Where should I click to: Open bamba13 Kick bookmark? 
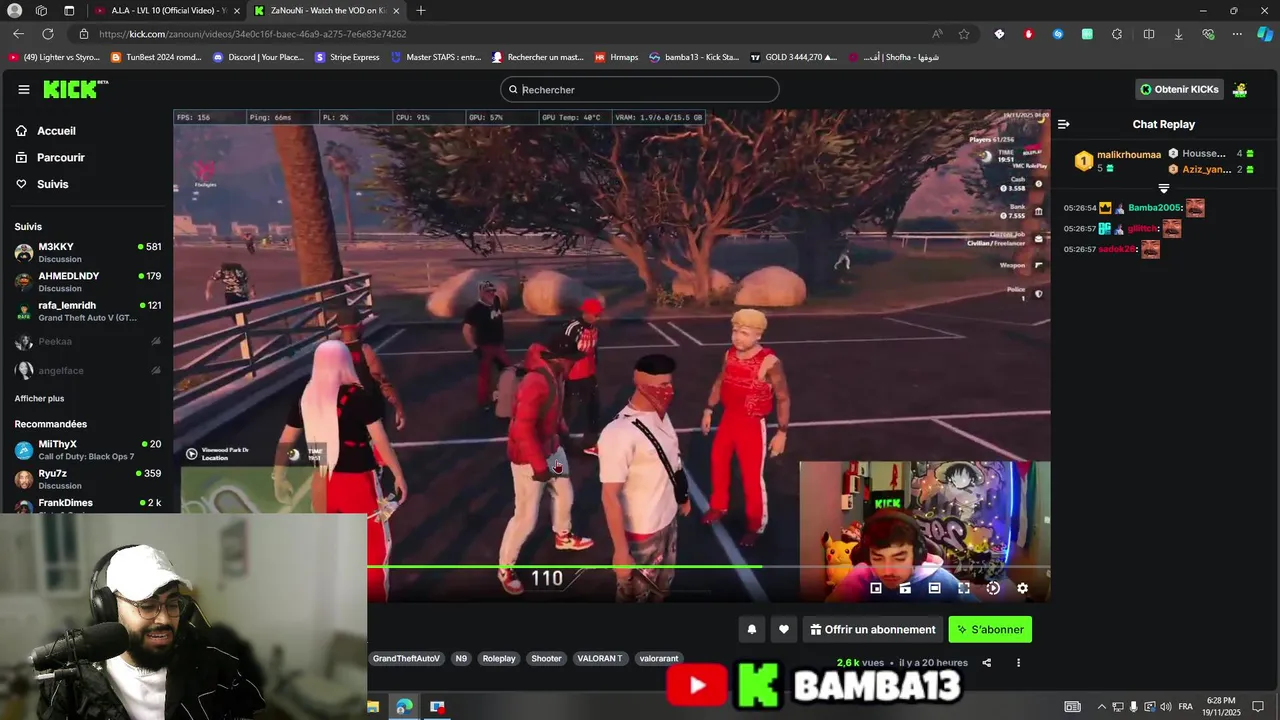pyautogui.click(x=694, y=57)
